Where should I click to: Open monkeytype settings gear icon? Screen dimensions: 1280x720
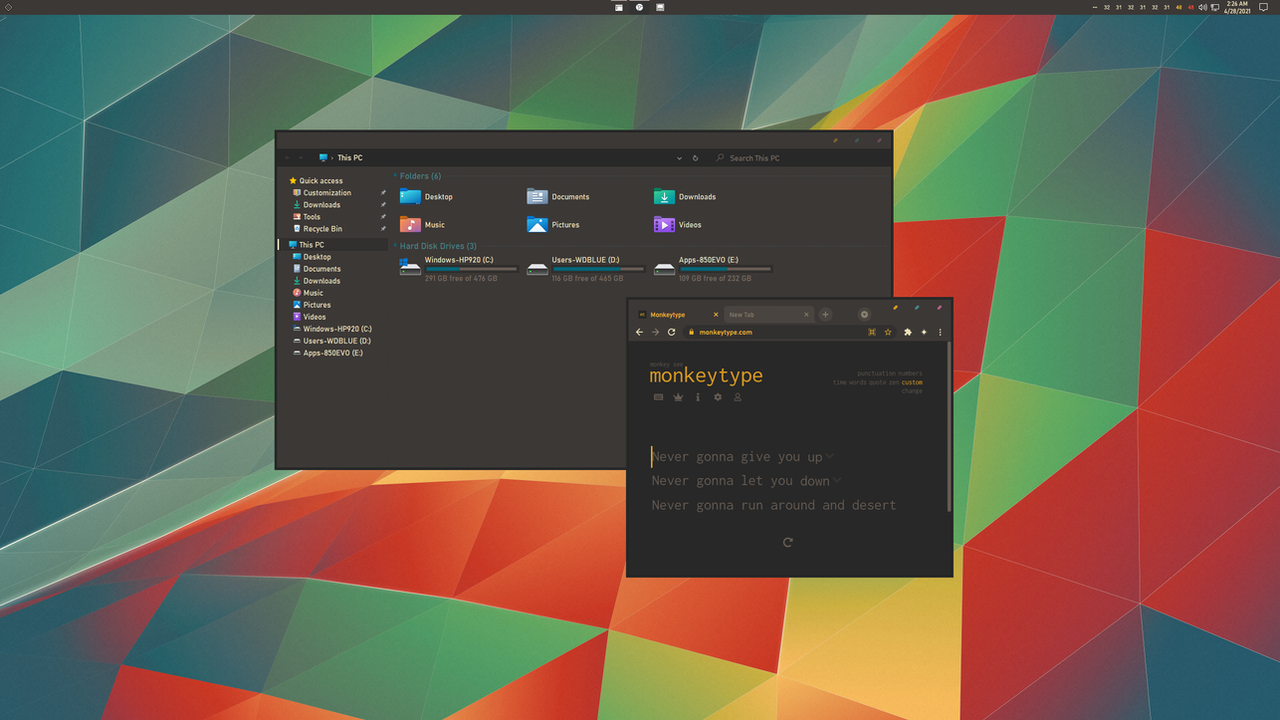[x=717, y=397]
